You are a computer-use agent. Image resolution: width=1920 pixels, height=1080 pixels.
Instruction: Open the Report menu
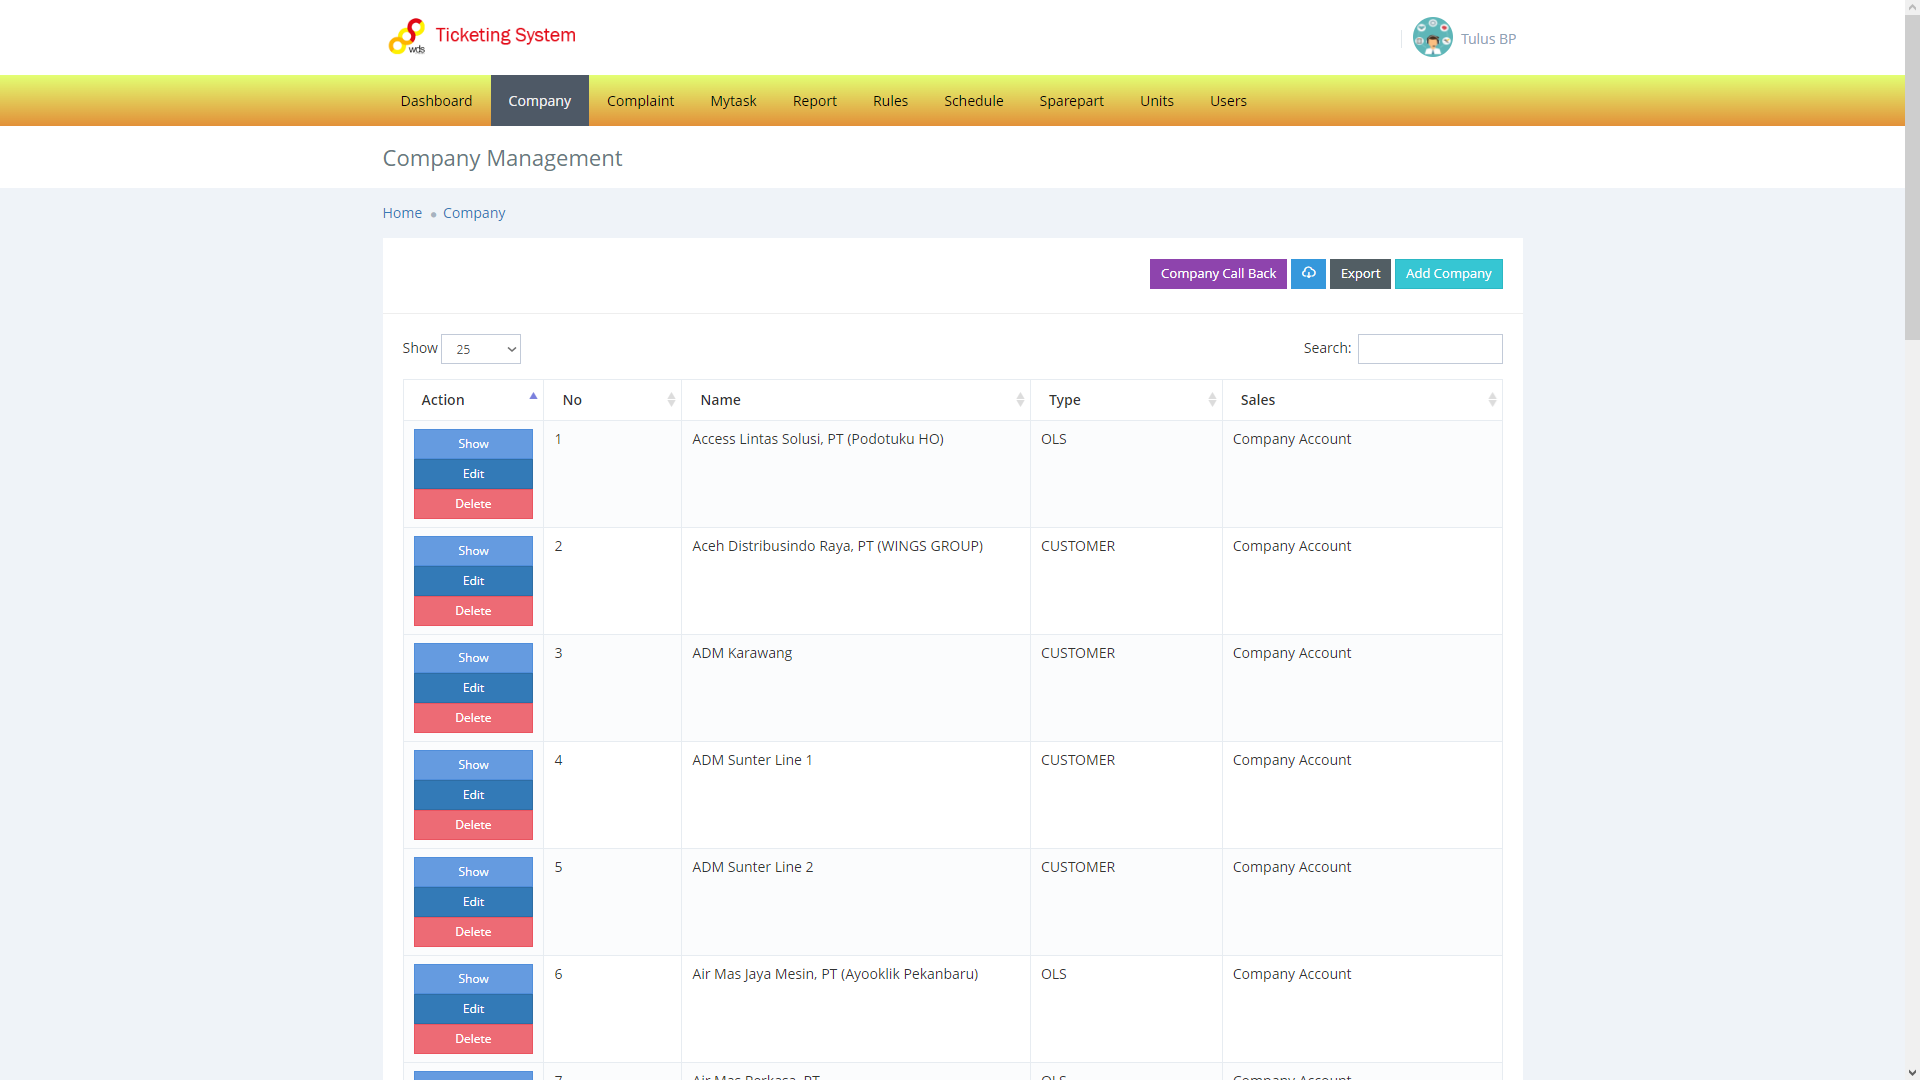(815, 101)
